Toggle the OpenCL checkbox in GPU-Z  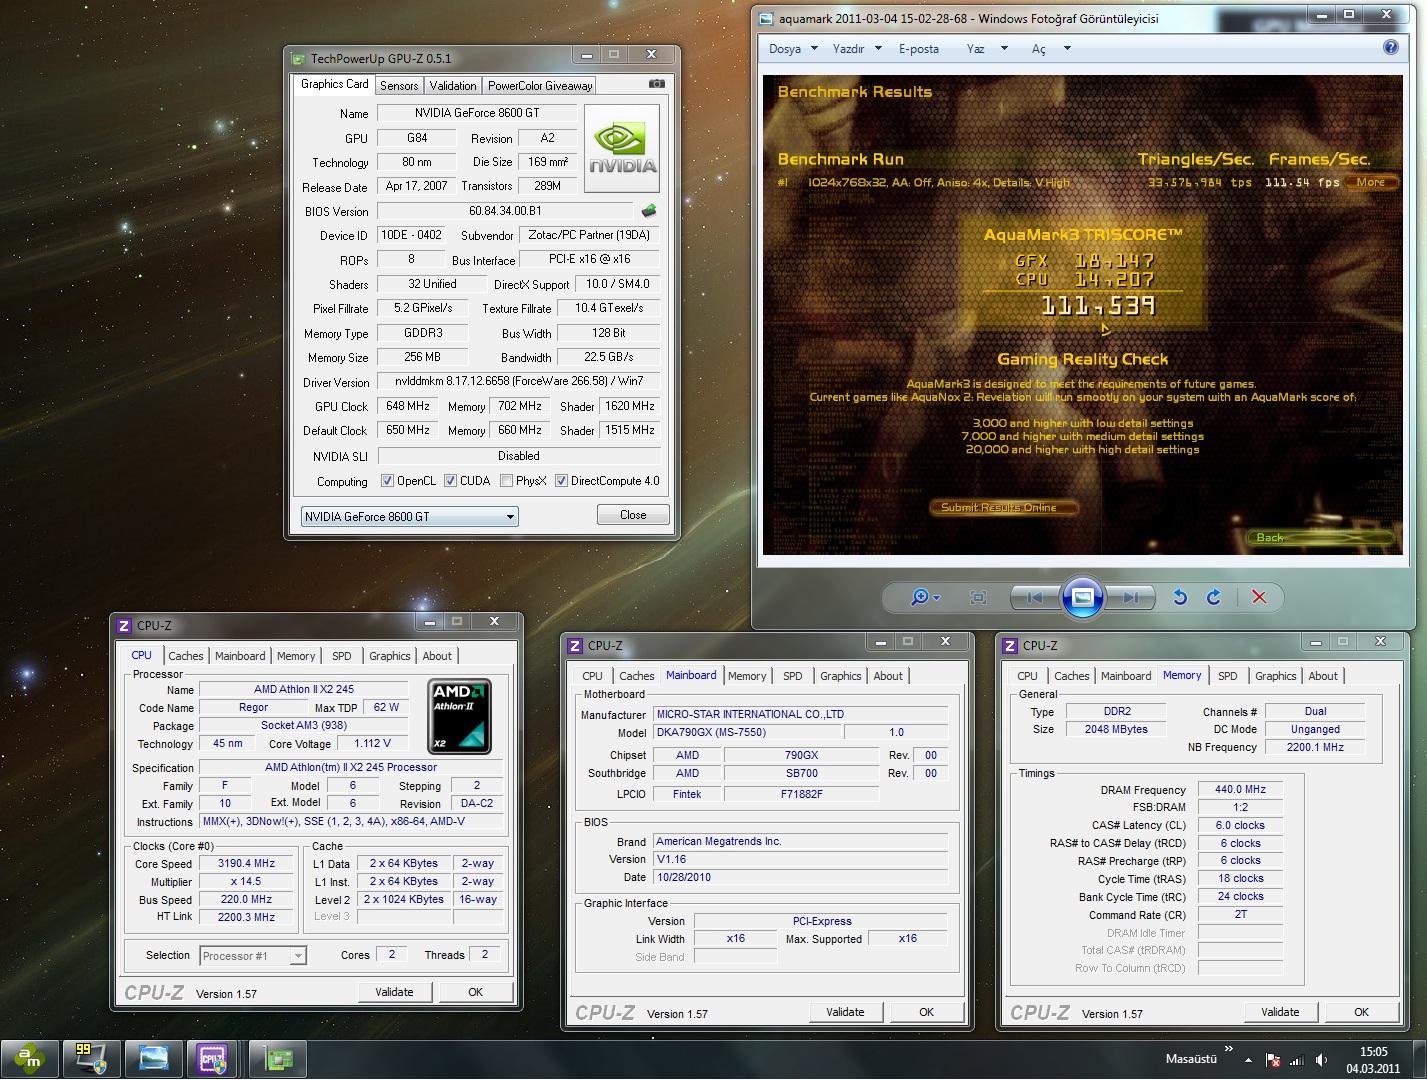pos(387,481)
